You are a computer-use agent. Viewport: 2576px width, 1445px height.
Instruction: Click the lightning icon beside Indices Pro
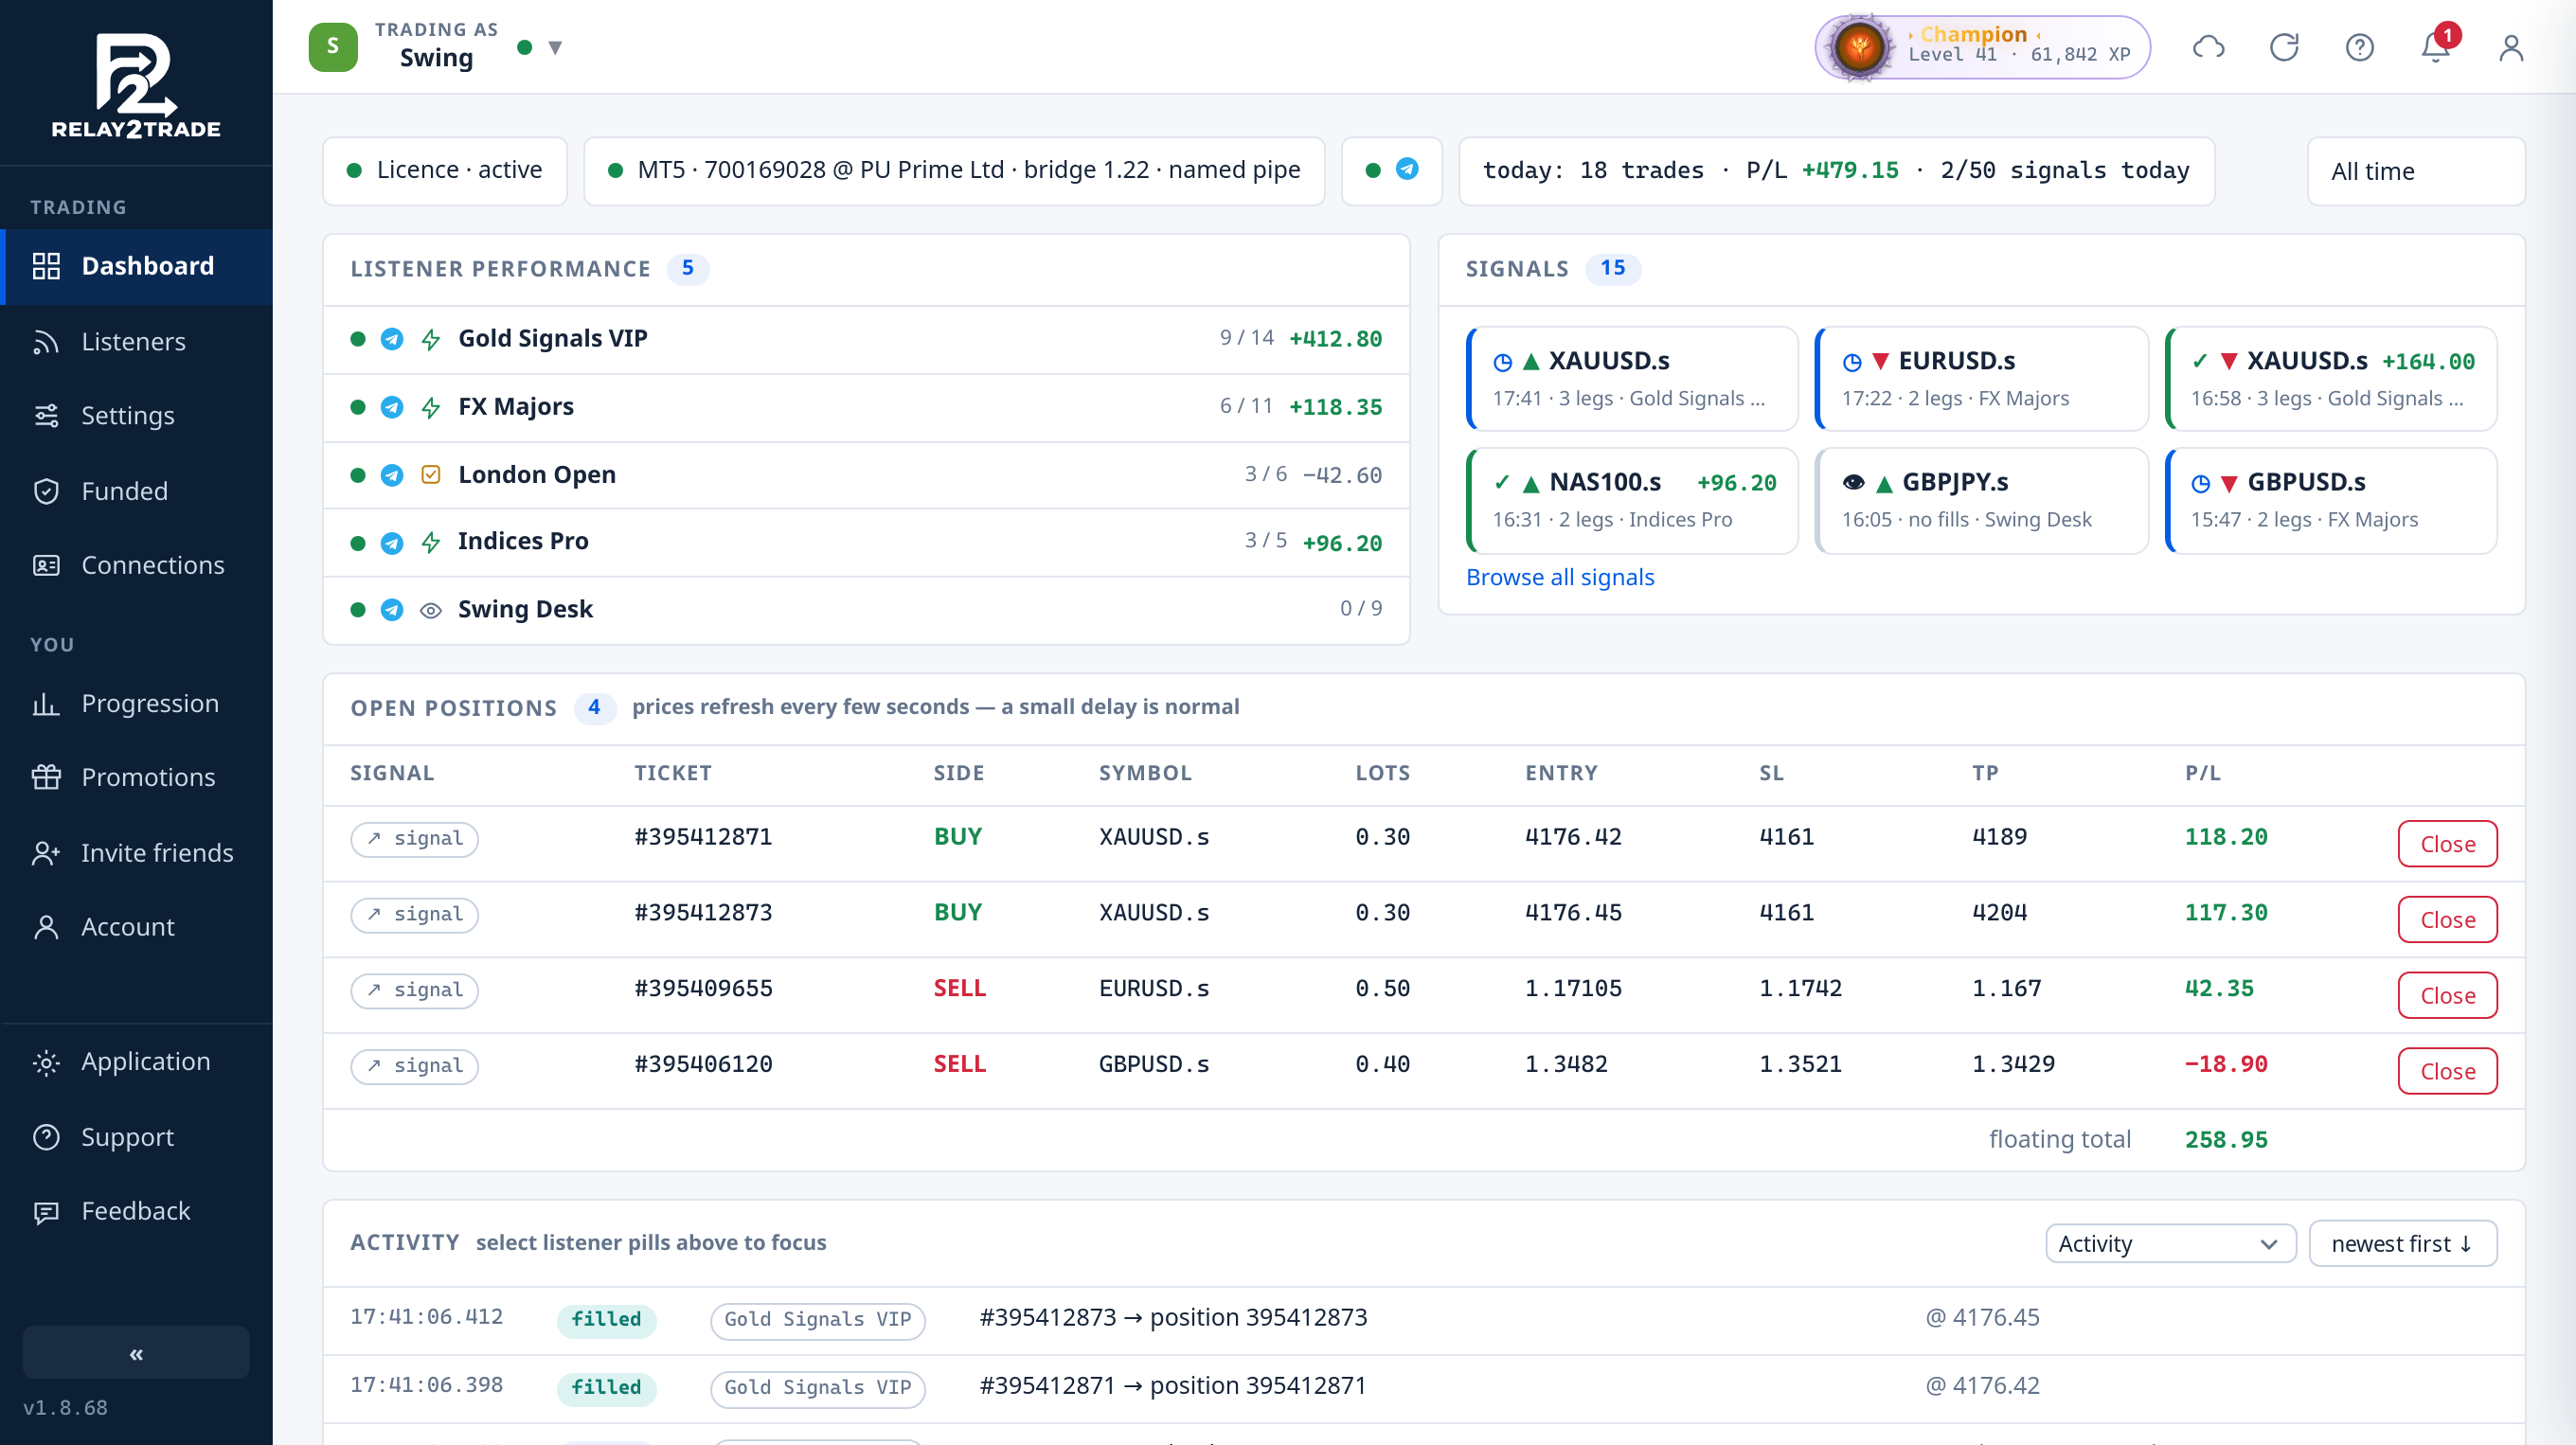pos(431,543)
